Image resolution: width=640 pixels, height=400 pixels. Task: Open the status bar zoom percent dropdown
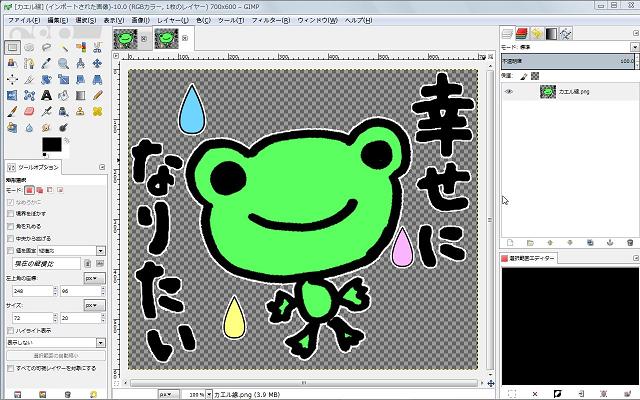pyautogui.click(x=209, y=395)
